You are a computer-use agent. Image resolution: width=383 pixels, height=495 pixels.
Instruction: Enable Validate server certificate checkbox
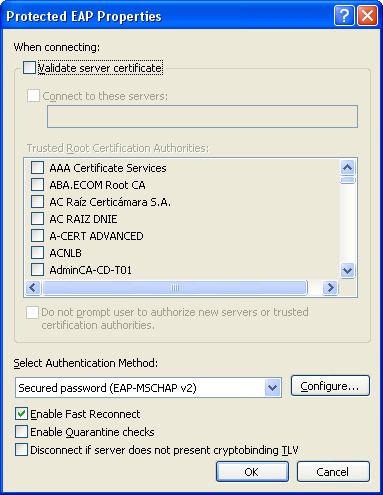tap(29, 68)
